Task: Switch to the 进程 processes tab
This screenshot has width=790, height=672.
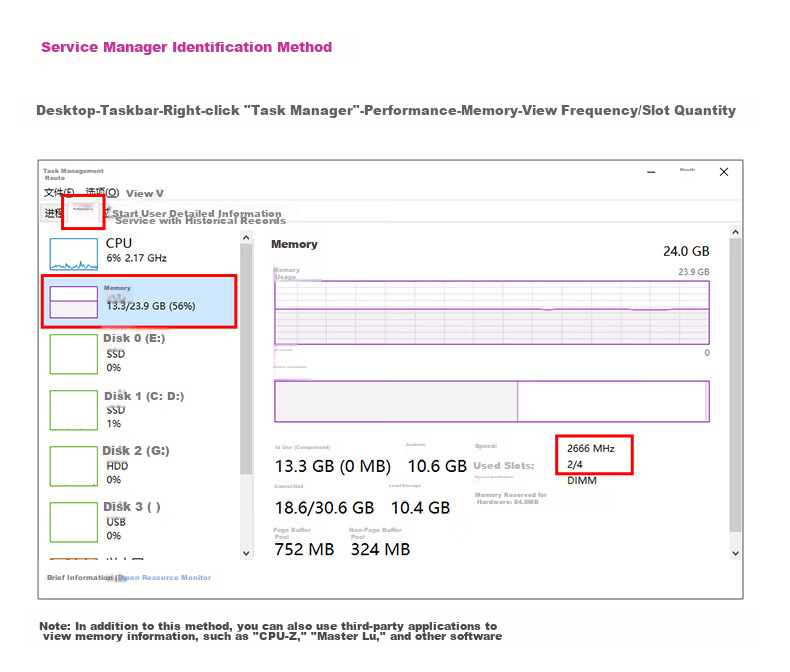Action: (52, 213)
